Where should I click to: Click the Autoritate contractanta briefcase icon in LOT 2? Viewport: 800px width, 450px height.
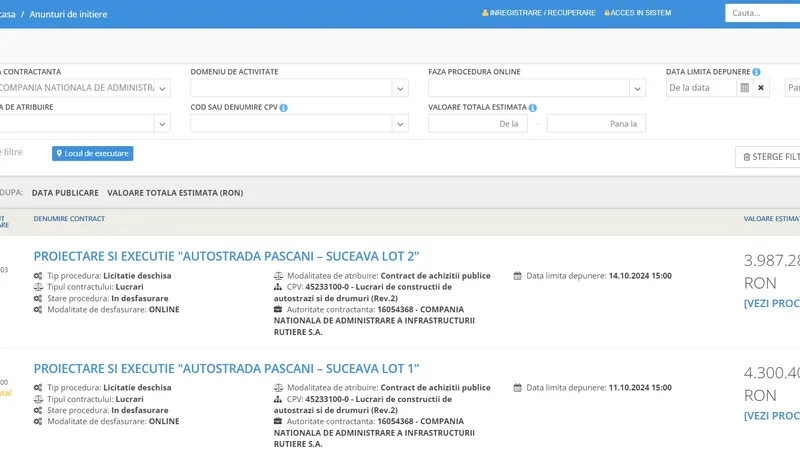click(278, 309)
